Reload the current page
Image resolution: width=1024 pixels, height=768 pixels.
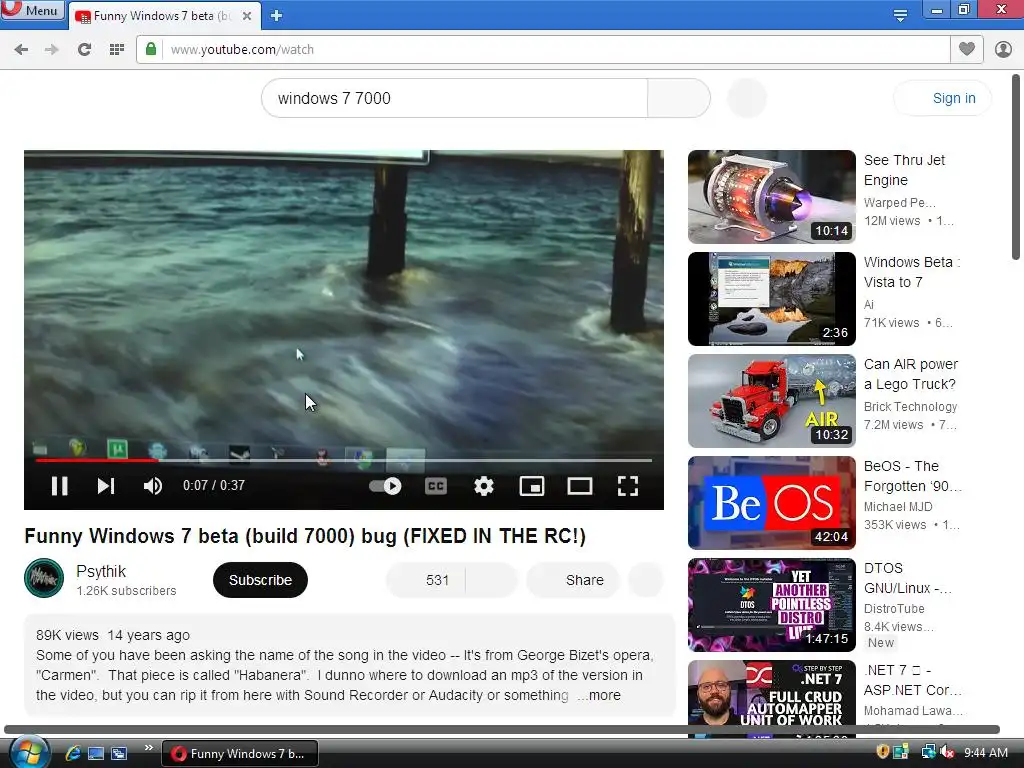pos(84,50)
